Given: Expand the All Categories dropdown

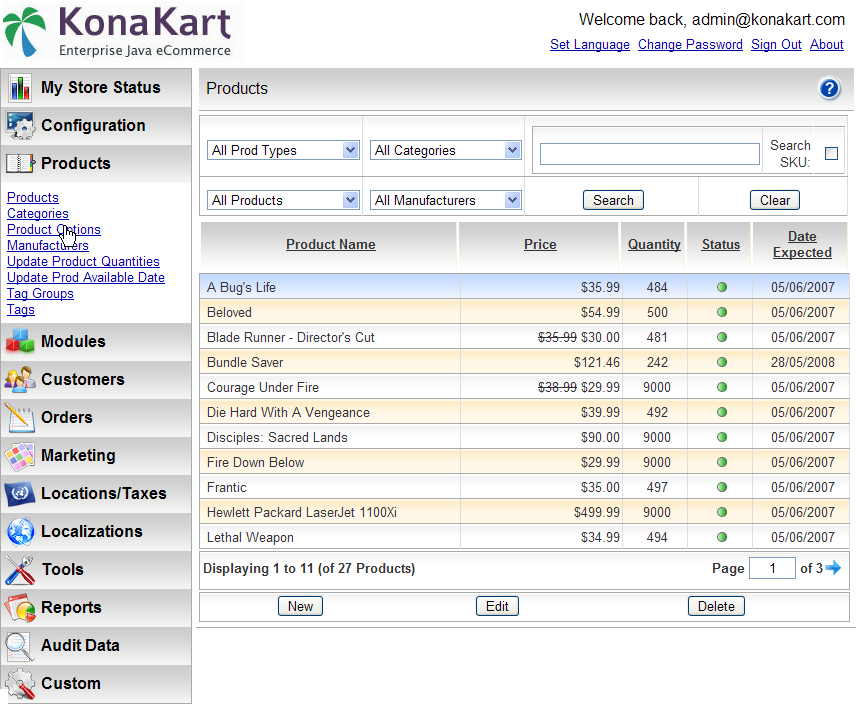Looking at the screenshot, I should [446, 150].
